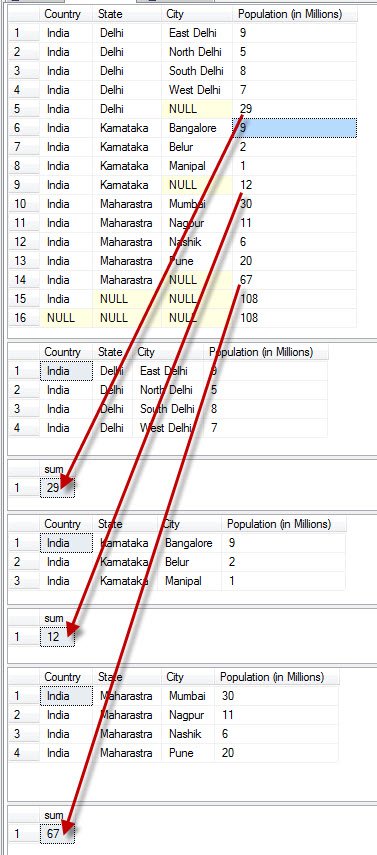Select Maharastra State cell in top grid row 12
This screenshot has height=855, width=377.
point(127,242)
